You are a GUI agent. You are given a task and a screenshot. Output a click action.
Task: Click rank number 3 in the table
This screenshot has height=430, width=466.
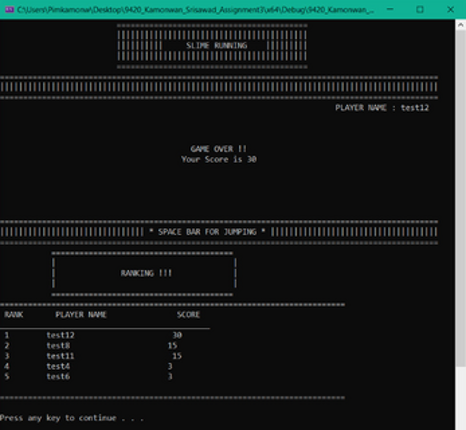tap(7, 356)
